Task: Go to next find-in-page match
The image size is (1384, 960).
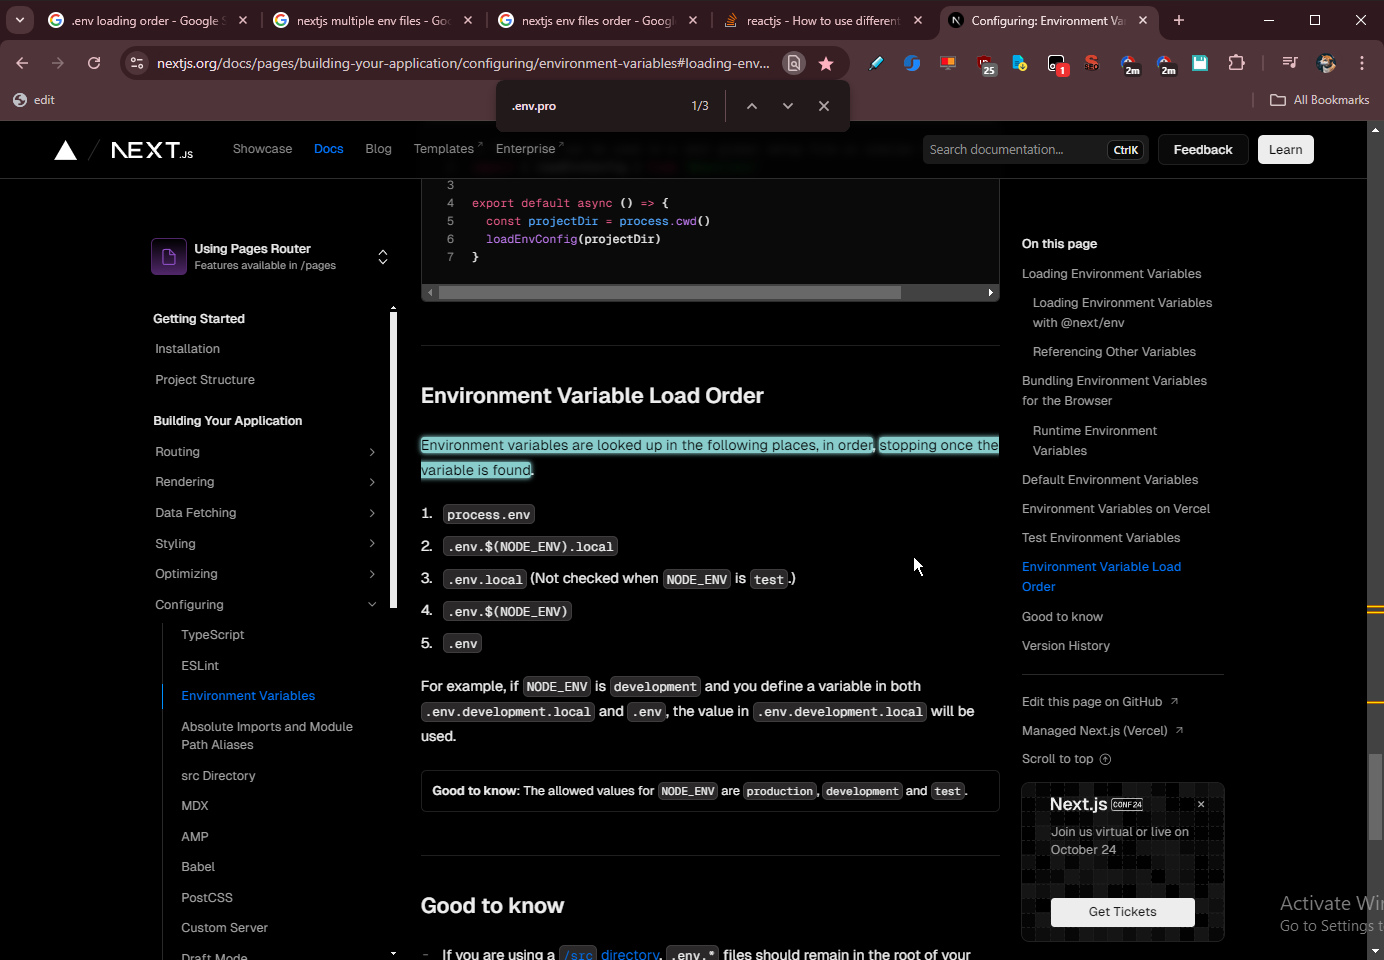Action: point(788,106)
